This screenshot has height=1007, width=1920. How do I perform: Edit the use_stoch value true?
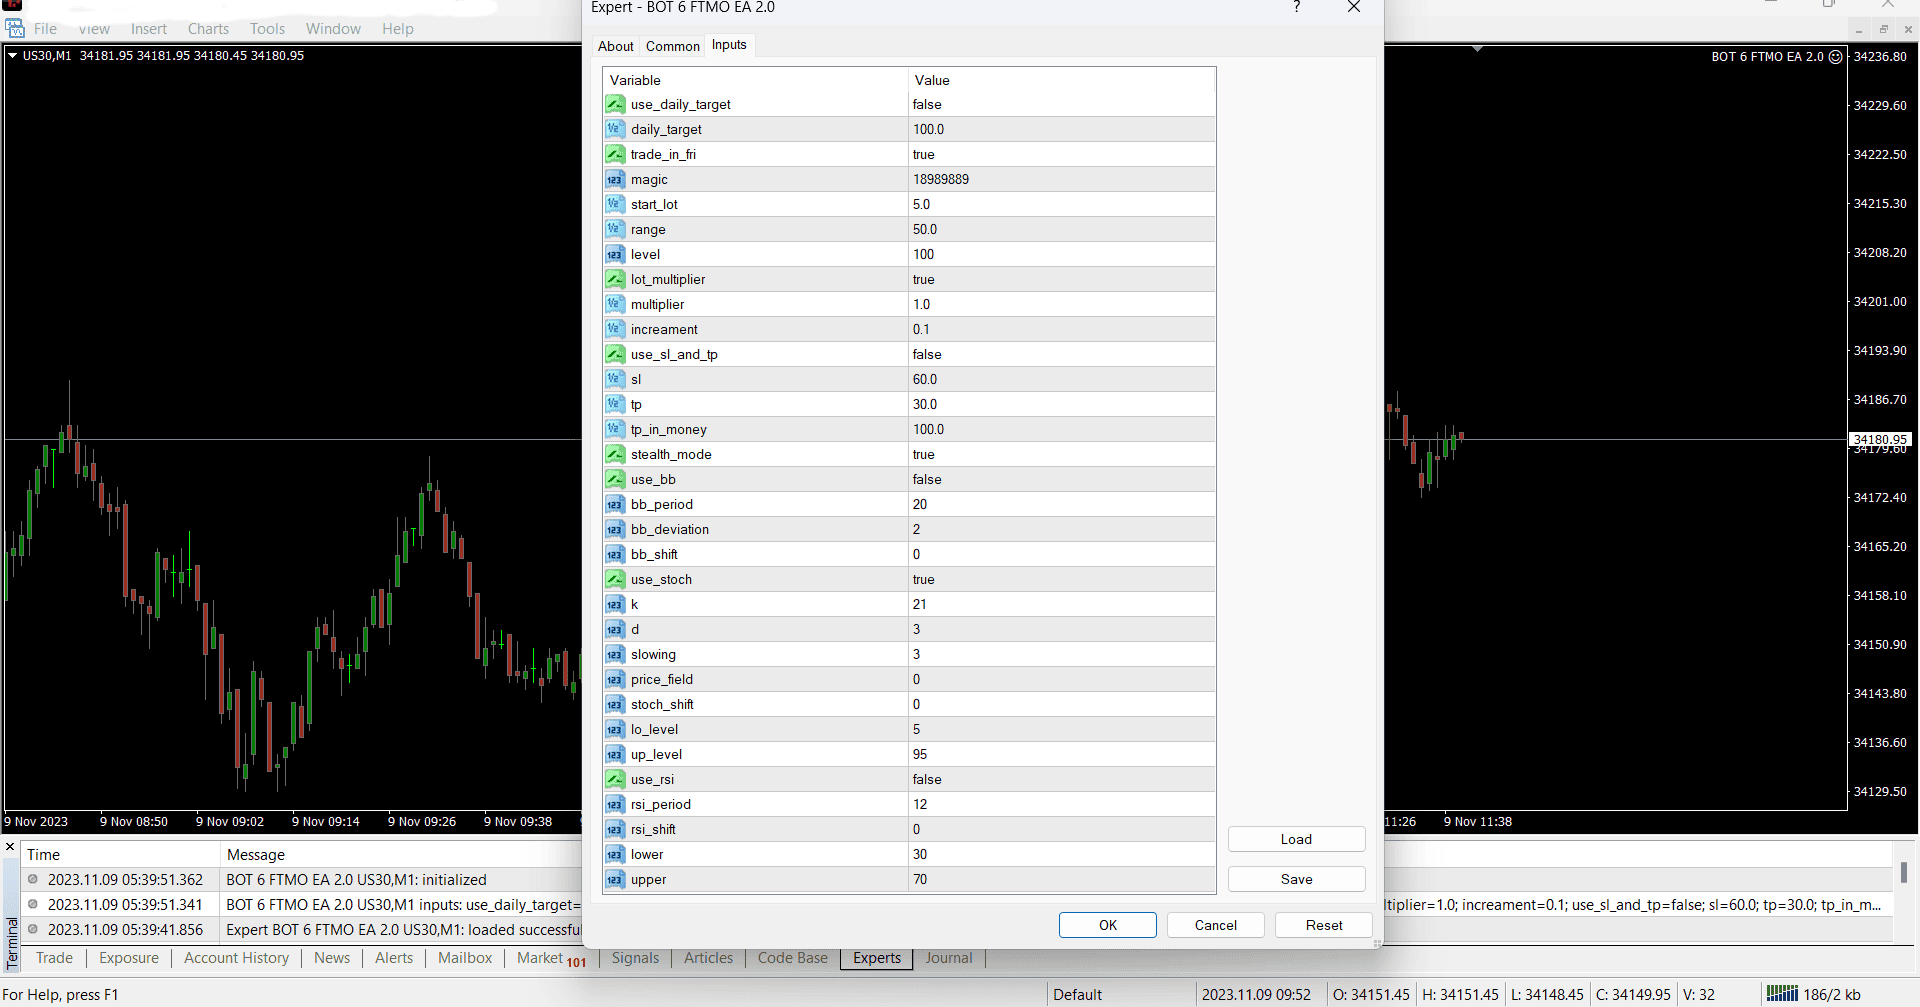[x=1062, y=579]
